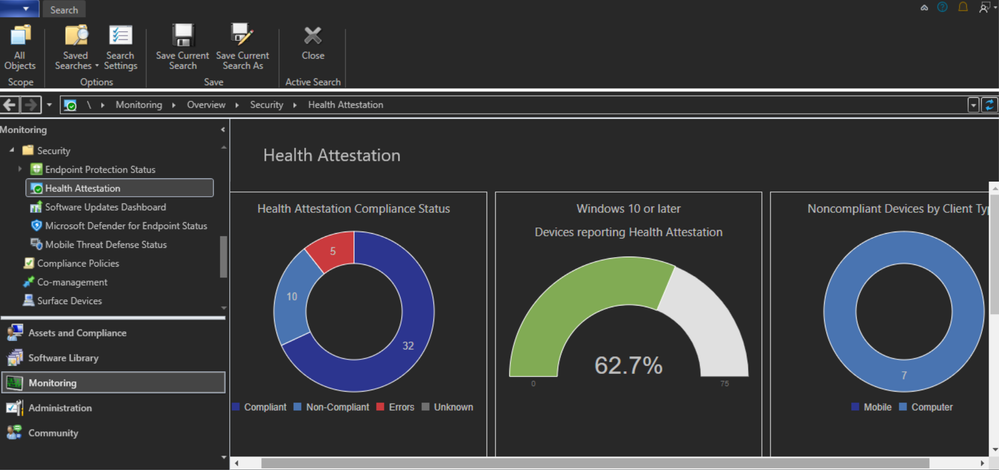Click the breadcrumb root icon
Viewport: 999px width, 470px height.
pyautogui.click(x=71, y=105)
